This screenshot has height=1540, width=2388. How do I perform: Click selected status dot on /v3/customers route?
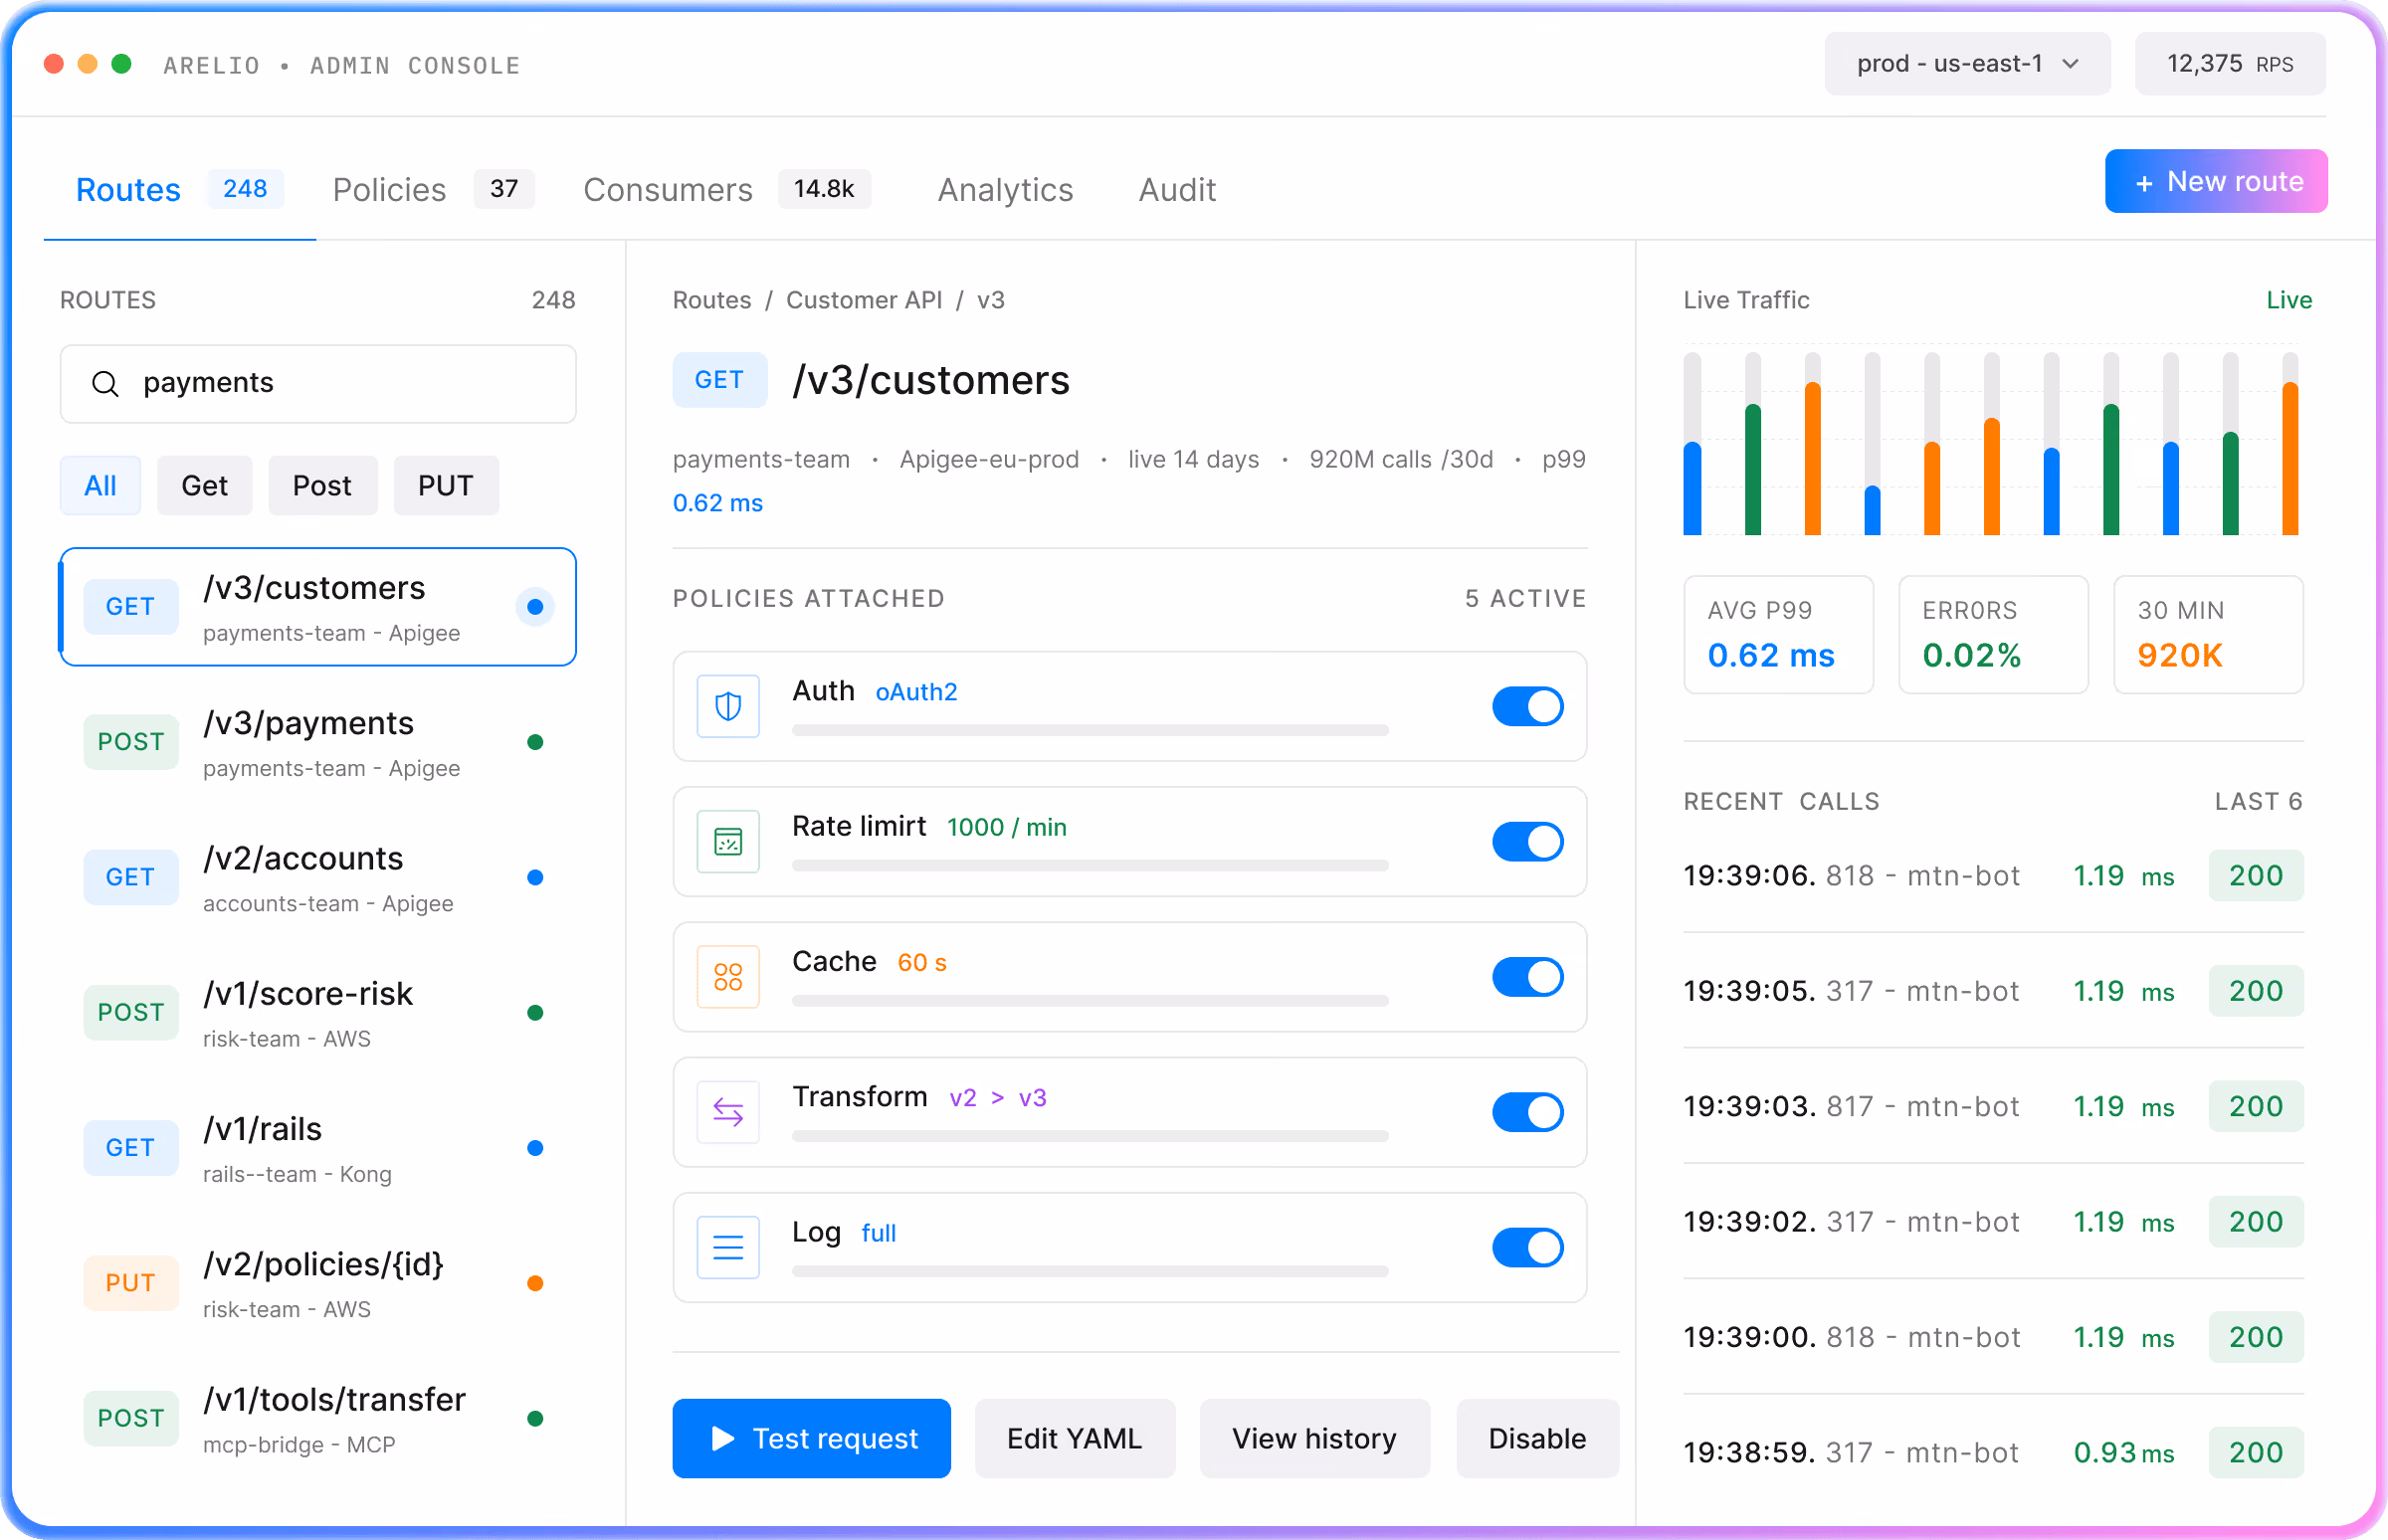[535, 607]
